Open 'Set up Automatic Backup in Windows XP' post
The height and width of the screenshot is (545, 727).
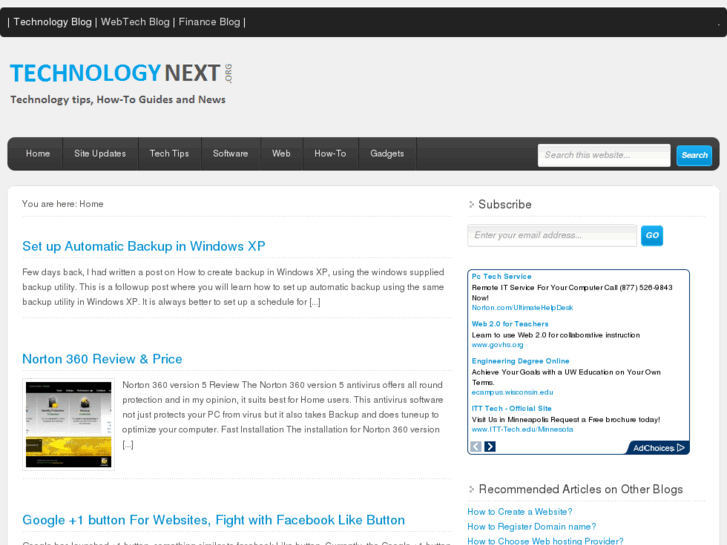tap(144, 246)
